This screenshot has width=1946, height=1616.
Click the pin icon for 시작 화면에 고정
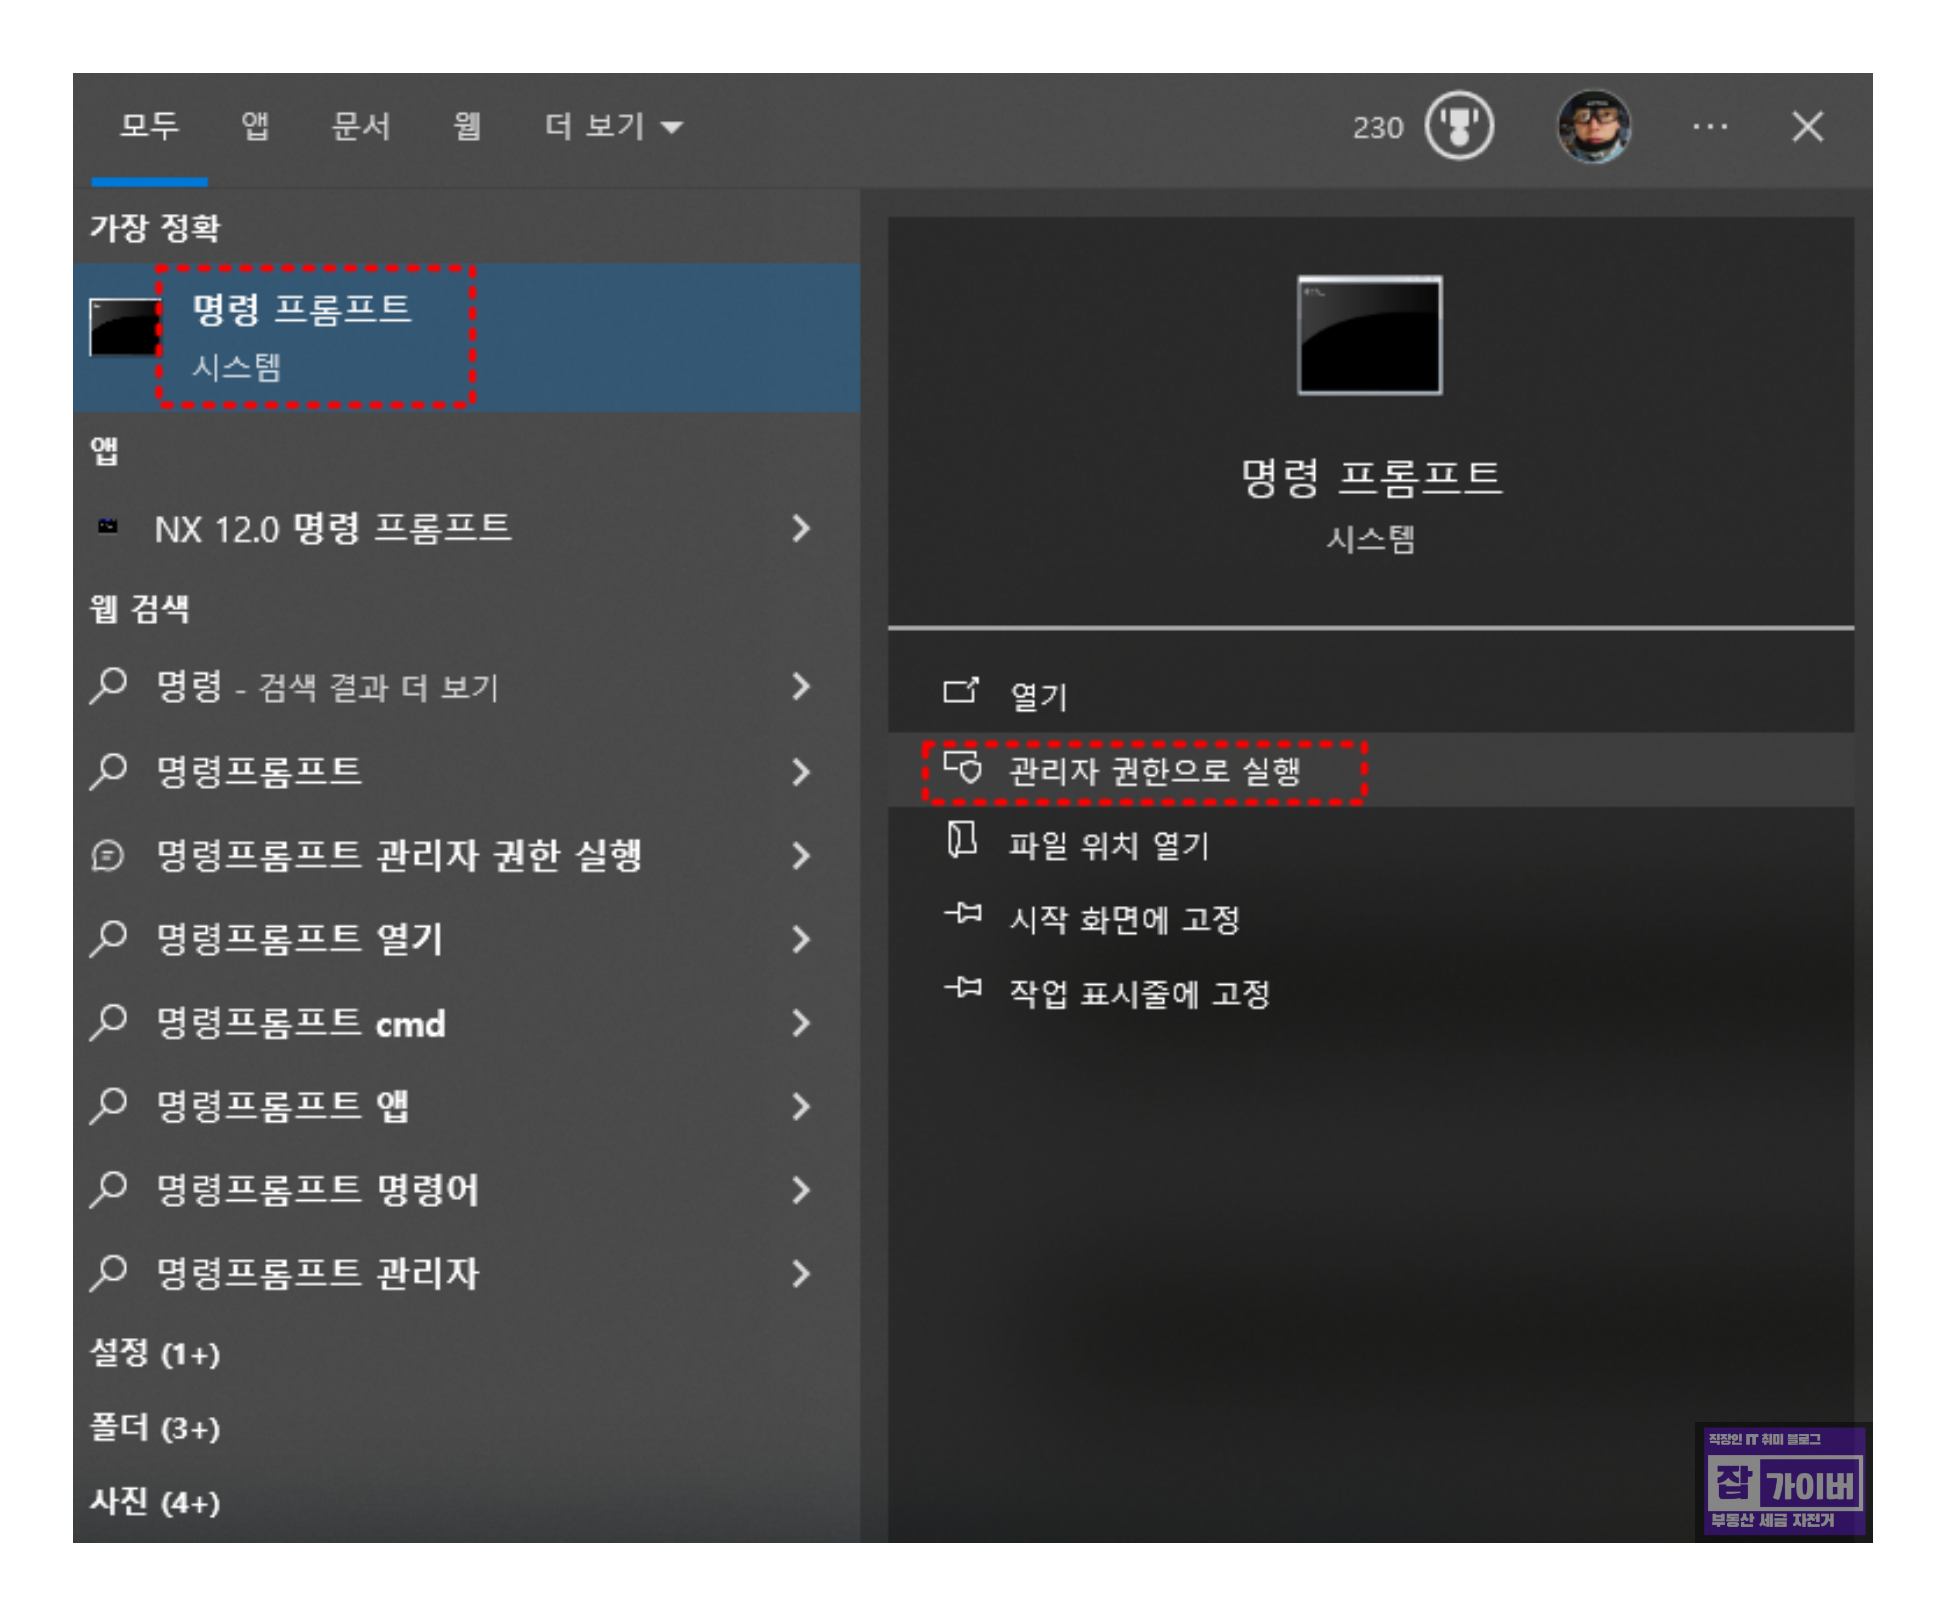click(963, 914)
